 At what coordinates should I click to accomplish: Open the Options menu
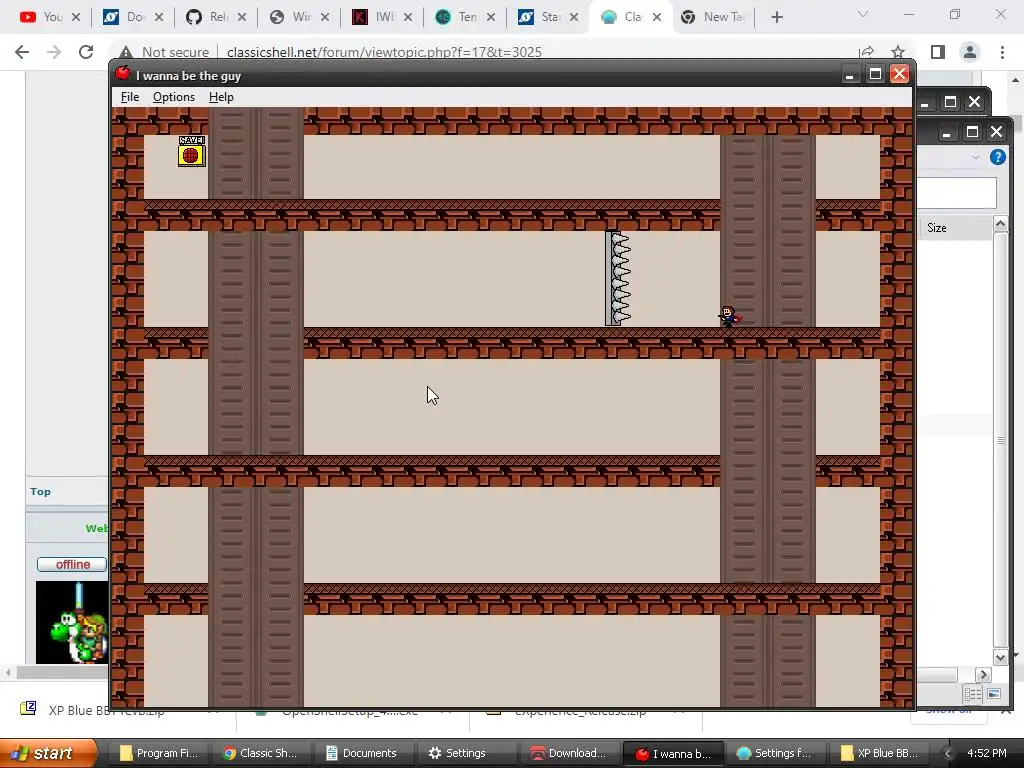[174, 97]
